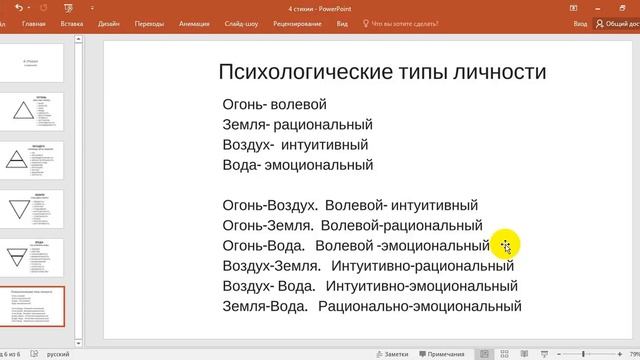The width and height of the screenshot is (640, 360).
Task: Select slide 1 thumbnail with title text
Action: tap(31, 63)
